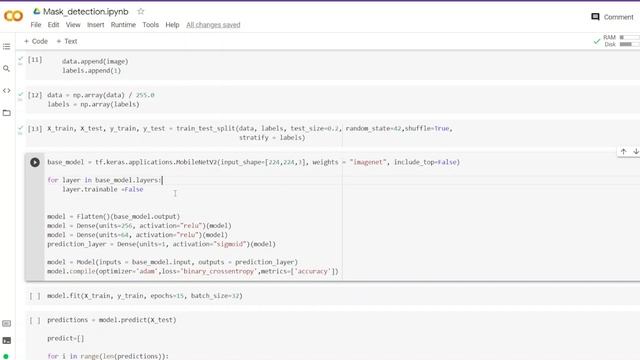Move cell up with arrow
640x360 pixels.
point(623,151)
